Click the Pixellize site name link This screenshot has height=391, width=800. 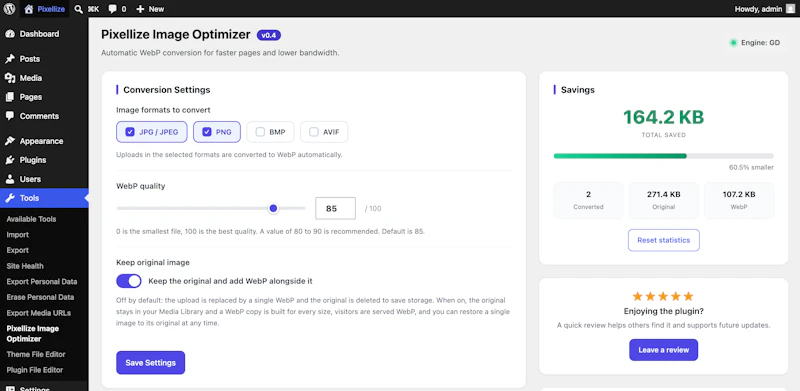click(x=51, y=9)
